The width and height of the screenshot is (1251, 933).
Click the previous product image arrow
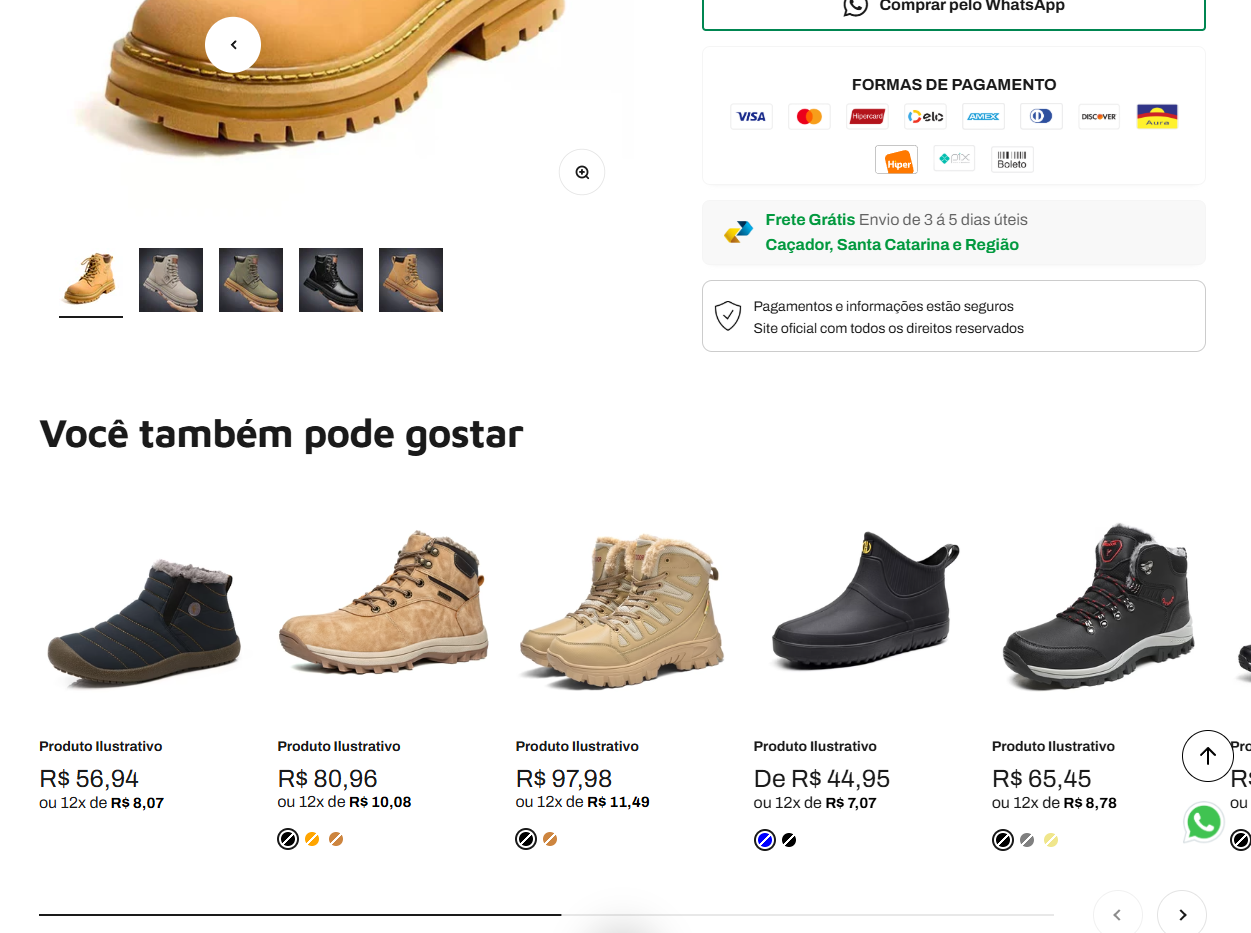233,44
